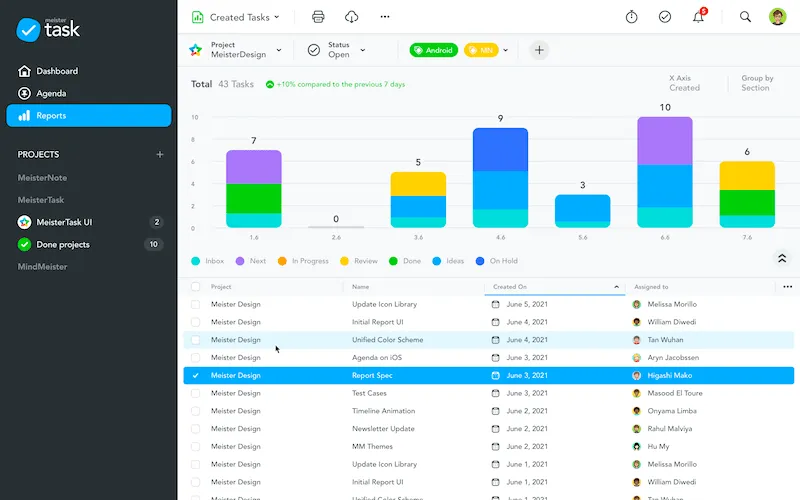Click calendar icon for MM Themes row
This screenshot has width=800, height=500.
pos(495,446)
